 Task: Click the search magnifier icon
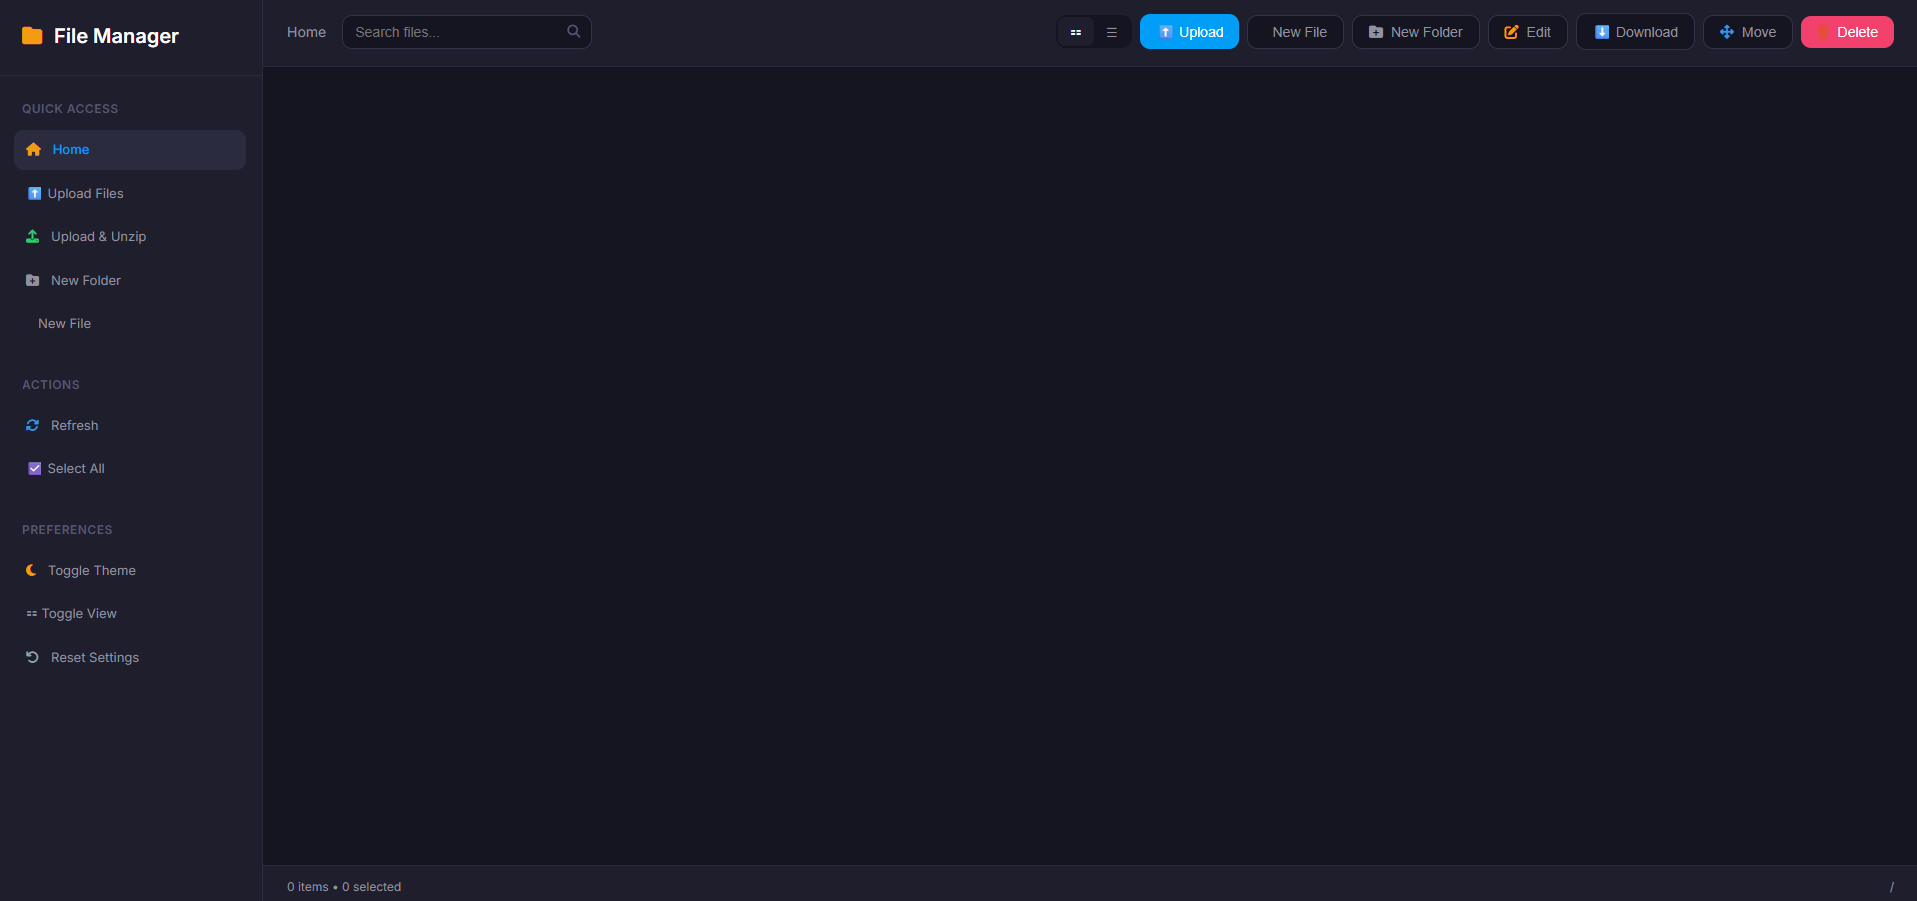tap(573, 31)
